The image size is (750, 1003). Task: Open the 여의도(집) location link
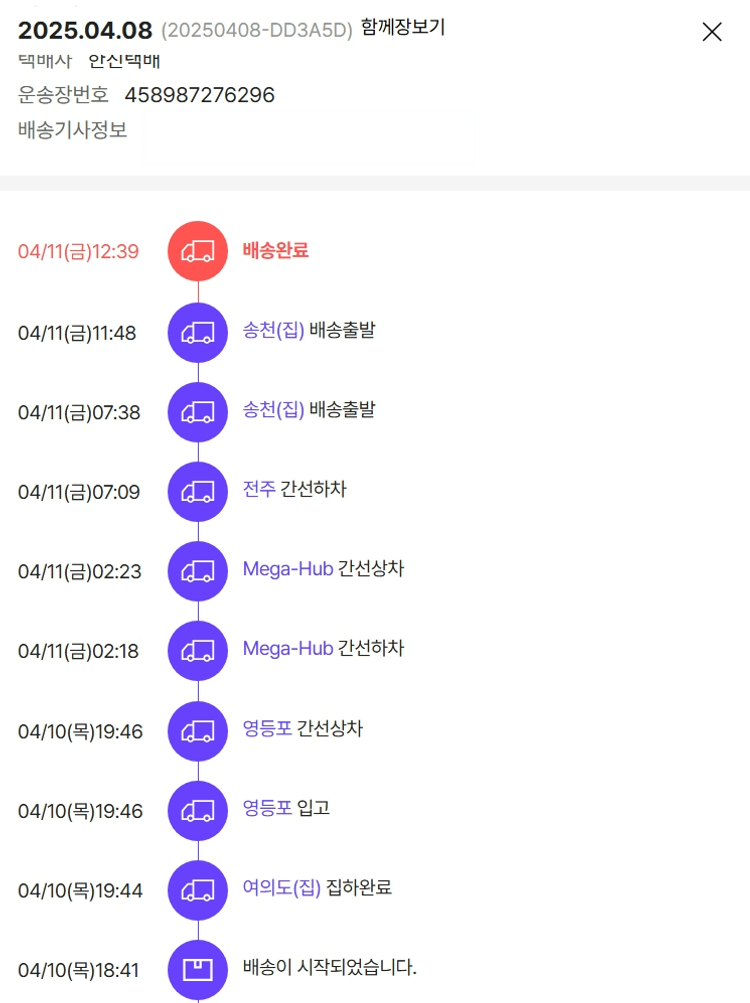click(281, 888)
